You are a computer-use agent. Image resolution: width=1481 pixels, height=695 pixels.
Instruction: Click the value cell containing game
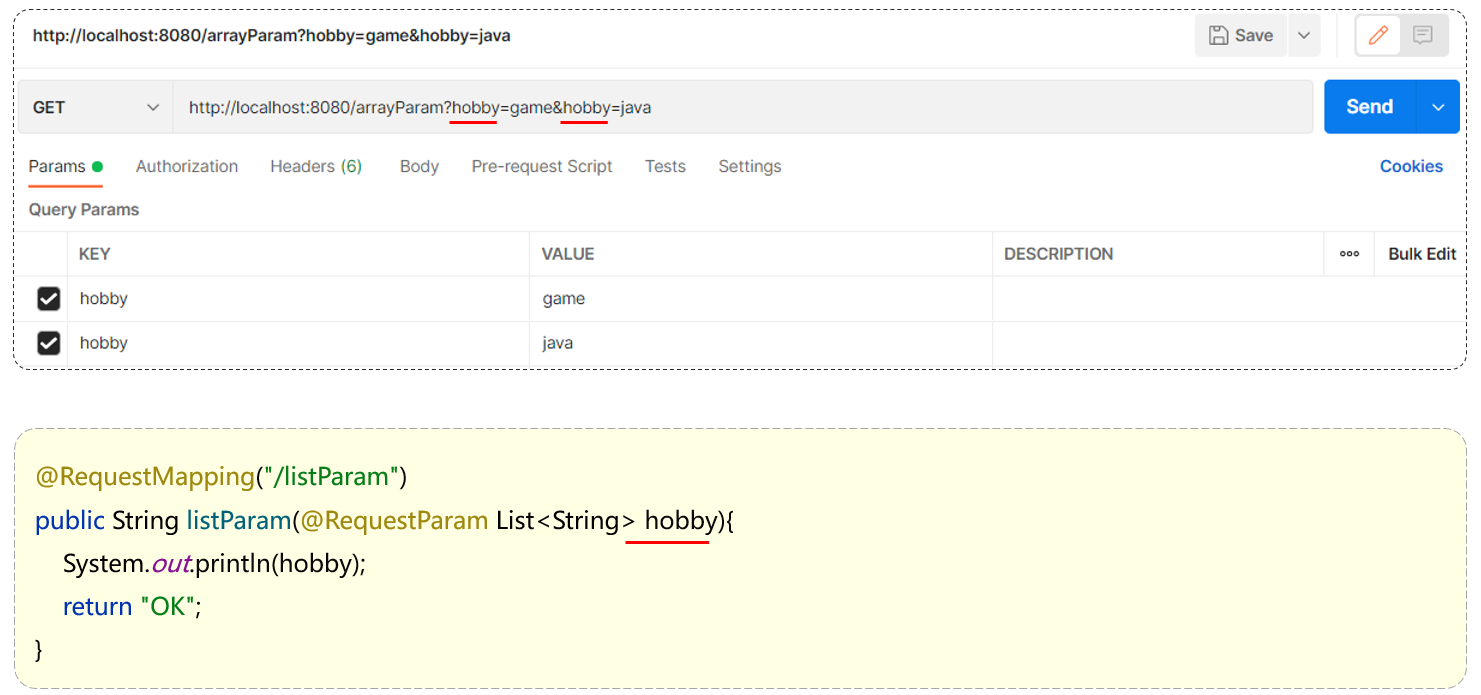pyautogui.click(x=760, y=299)
